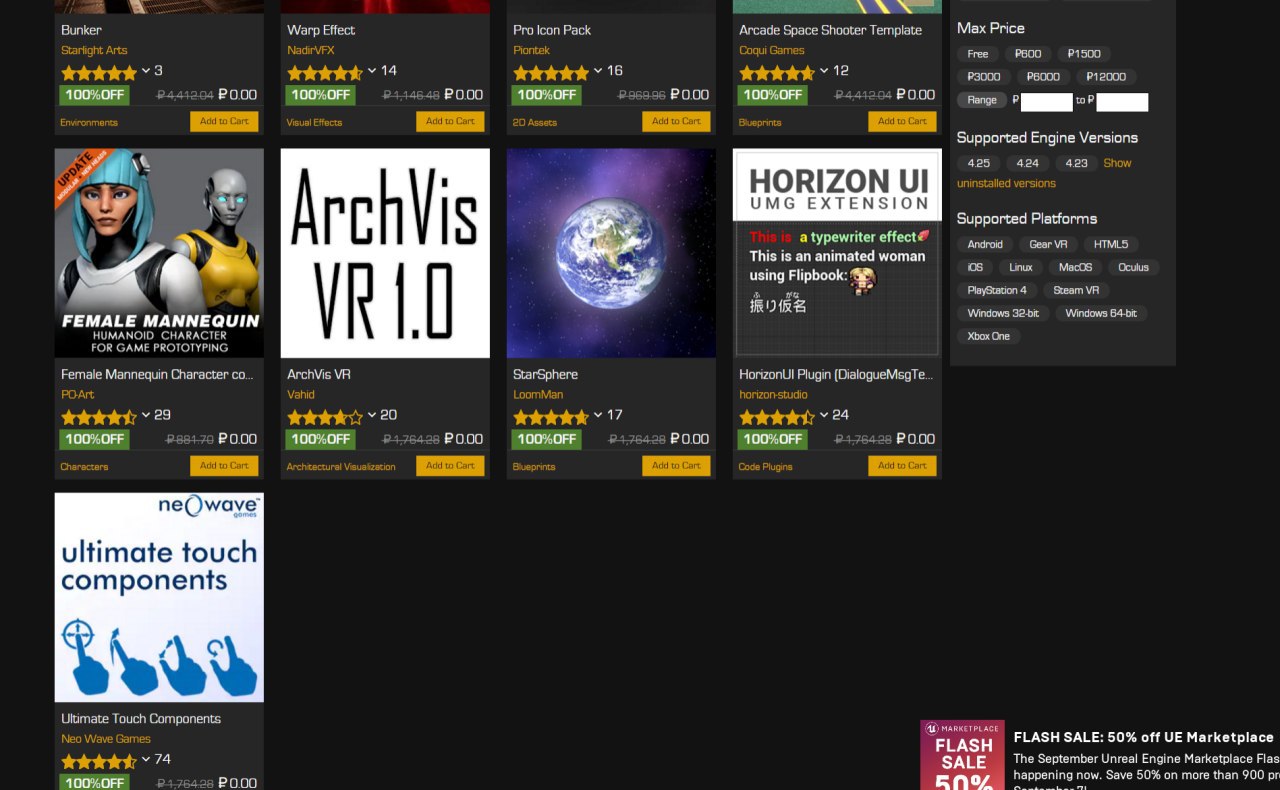Filter by engine version 4.24
Image resolution: width=1280 pixels, height=790 pixels.
[1028, 163]
